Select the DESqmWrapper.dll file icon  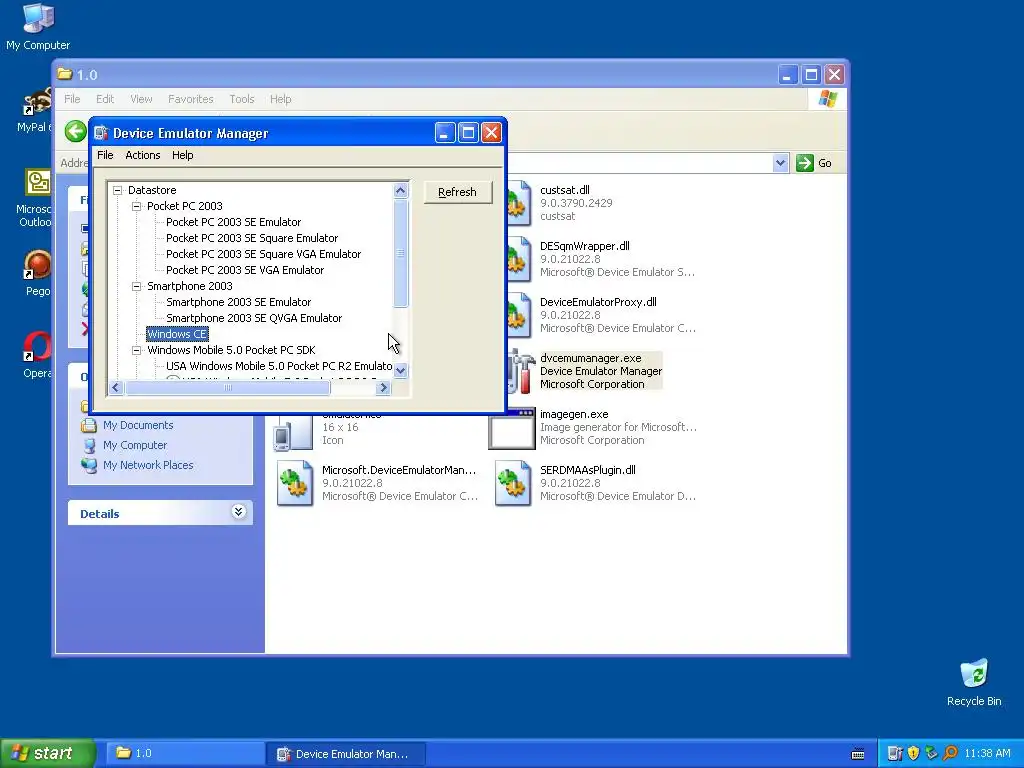[x=519, y=259]
